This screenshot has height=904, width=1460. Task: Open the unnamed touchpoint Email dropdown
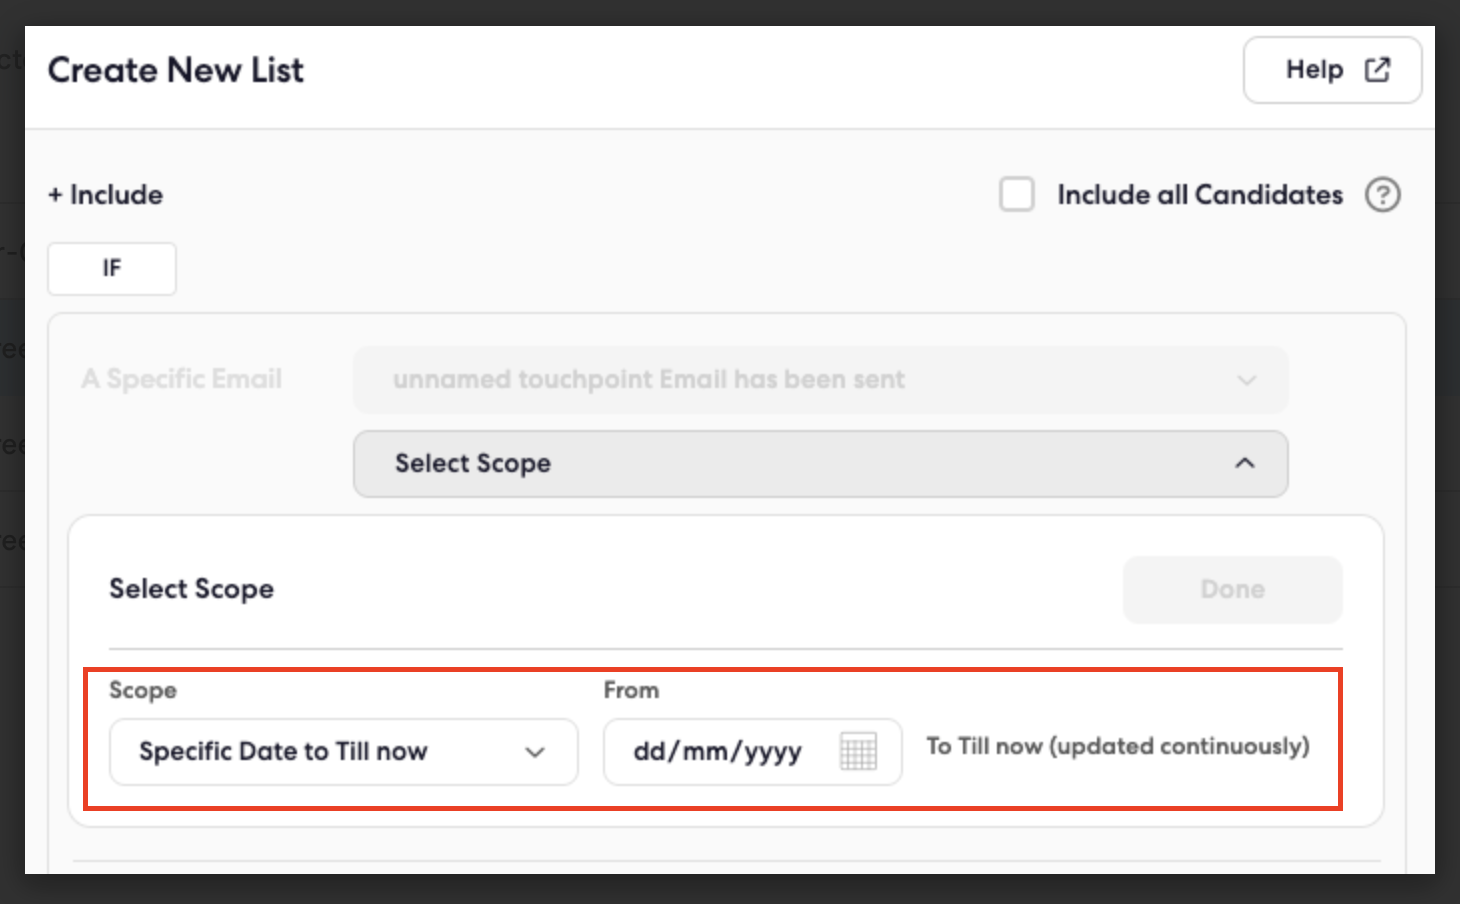(820, 380)
